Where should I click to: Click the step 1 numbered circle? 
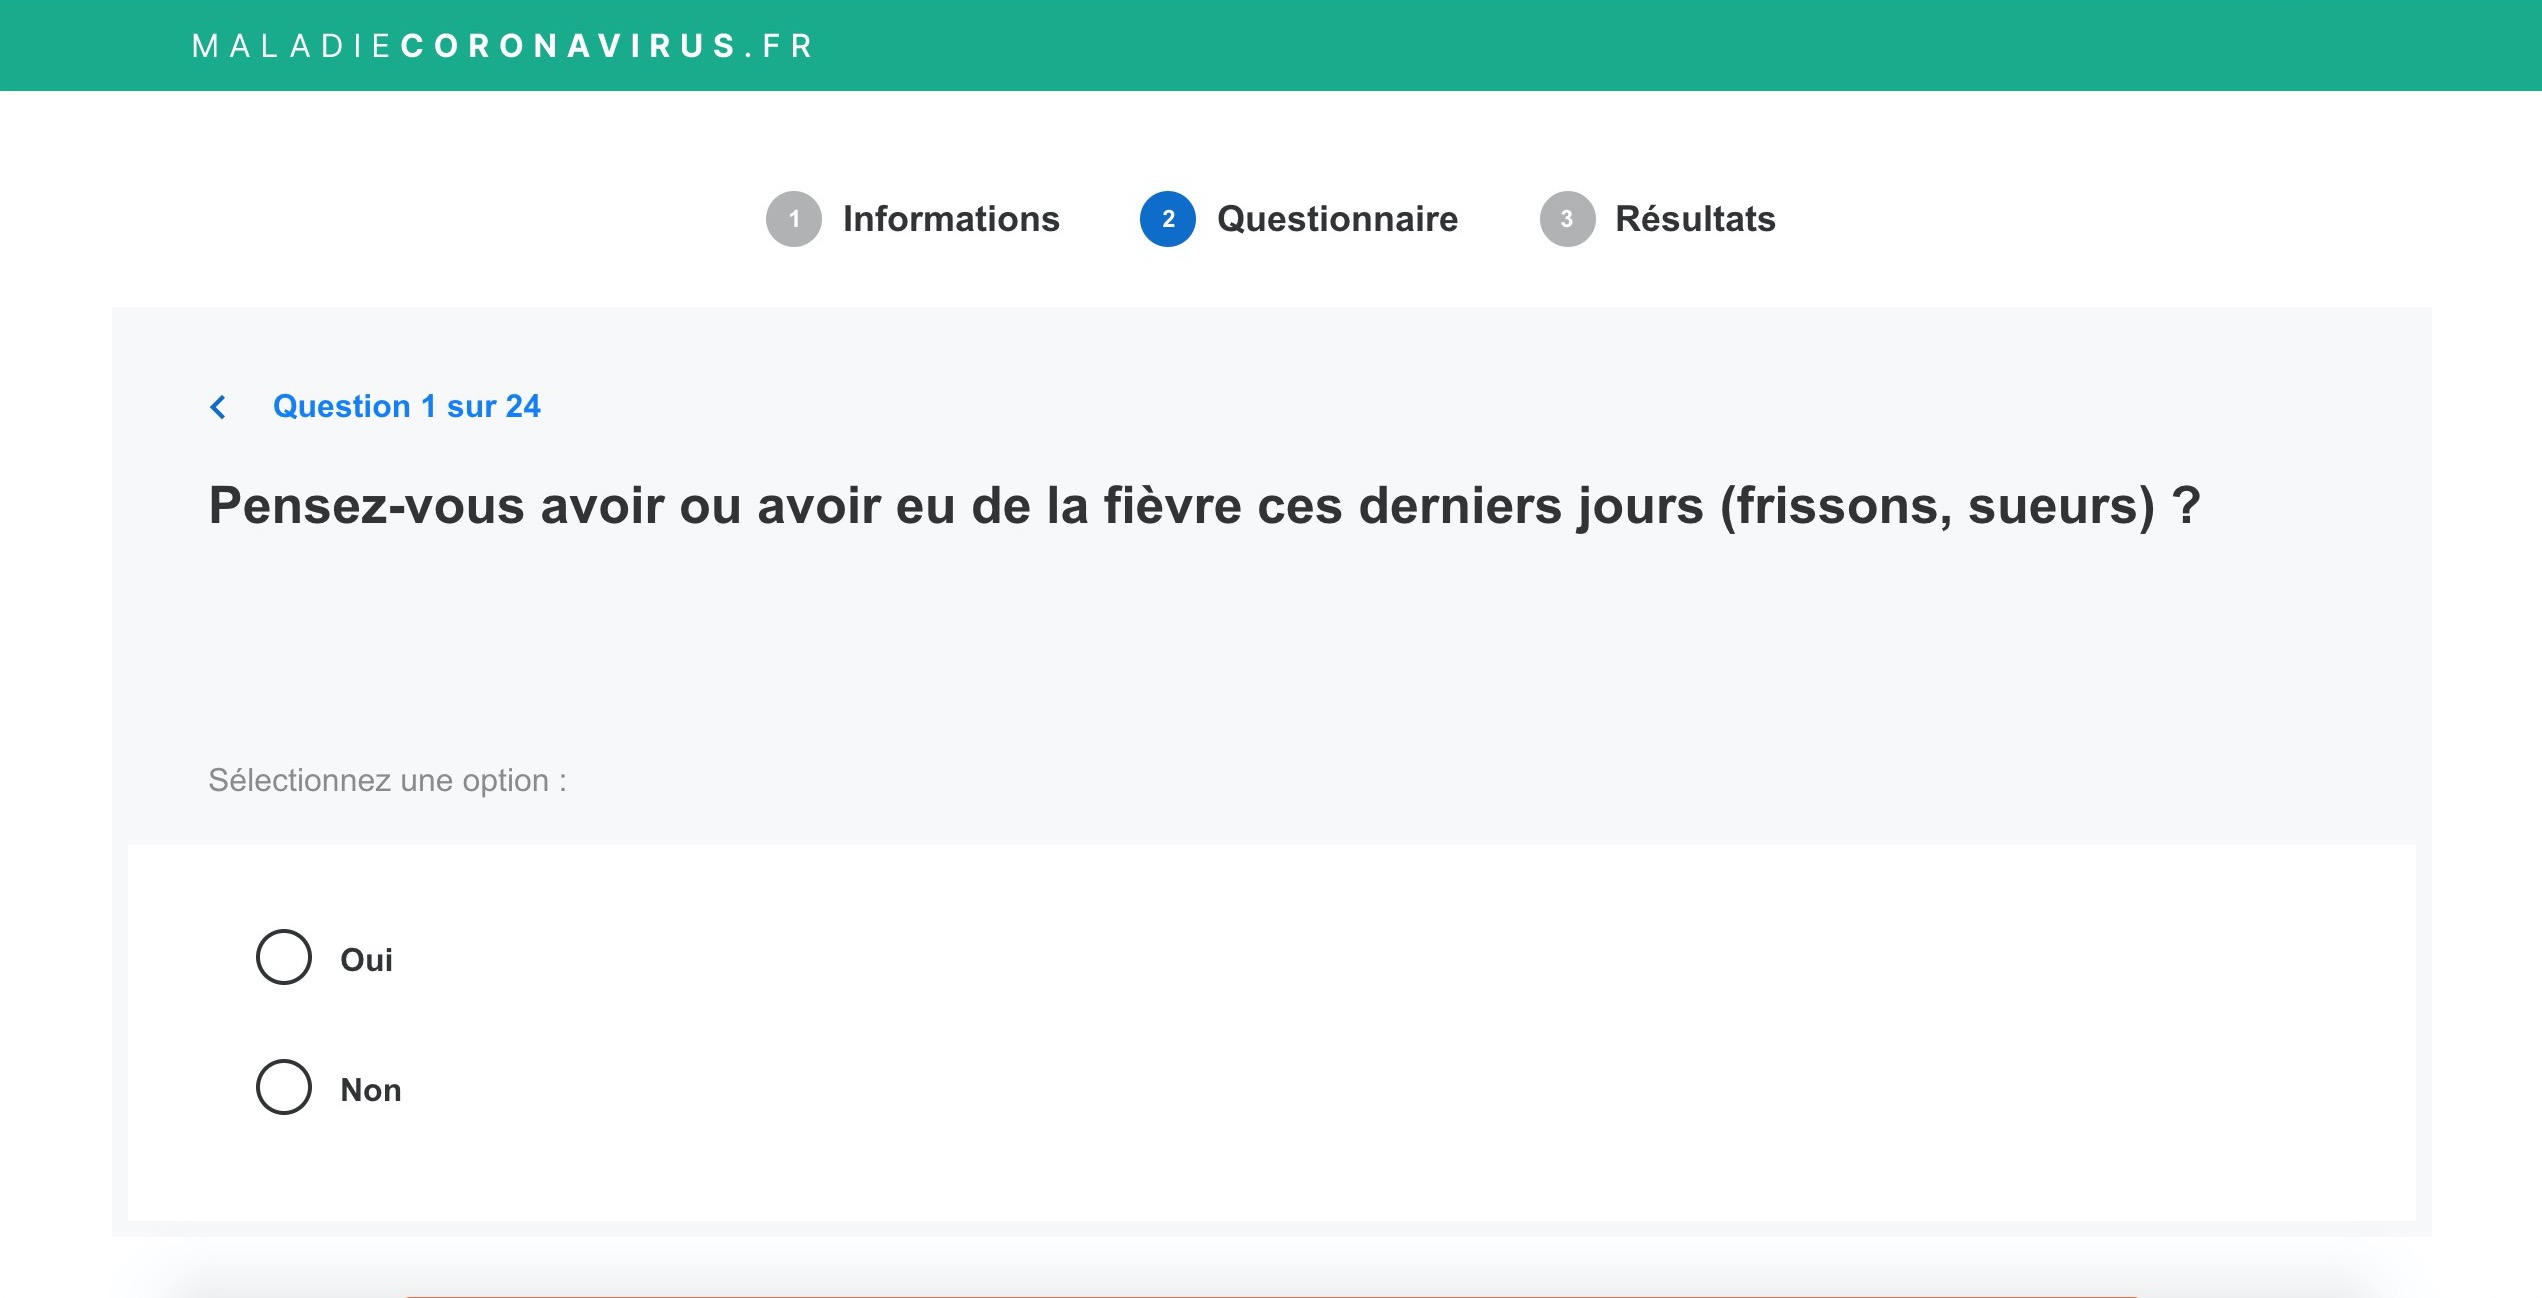tap(793, 219)
